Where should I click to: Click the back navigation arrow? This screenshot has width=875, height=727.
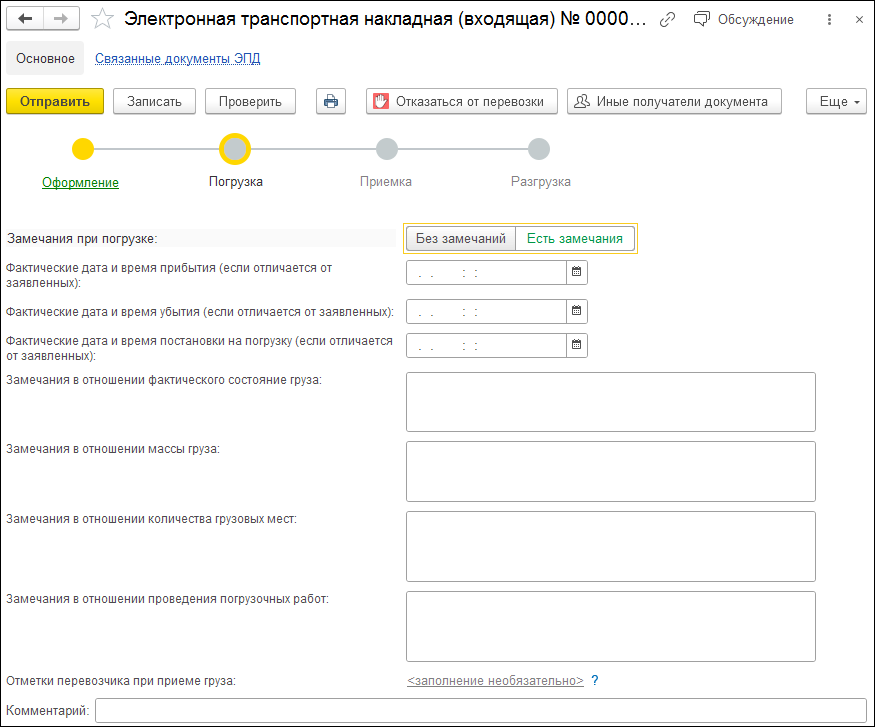pyautogui.click(x=25, y=19)
